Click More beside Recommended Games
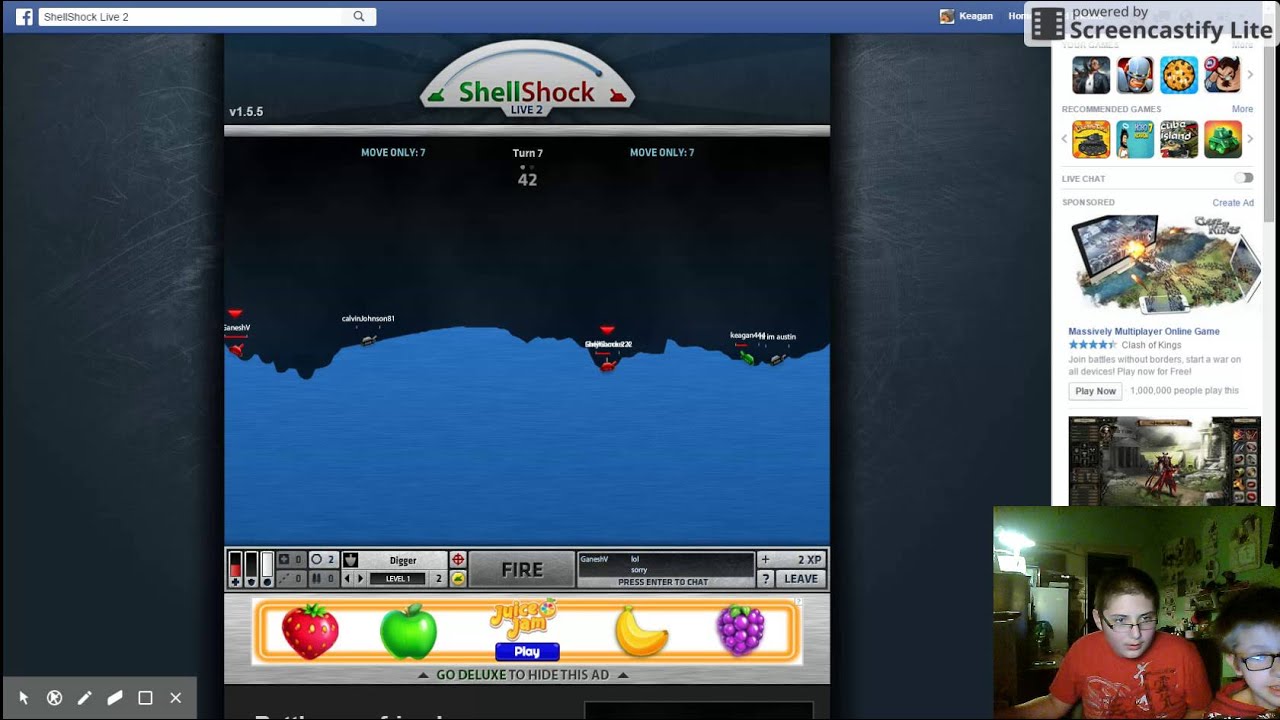 (1242, 109)
